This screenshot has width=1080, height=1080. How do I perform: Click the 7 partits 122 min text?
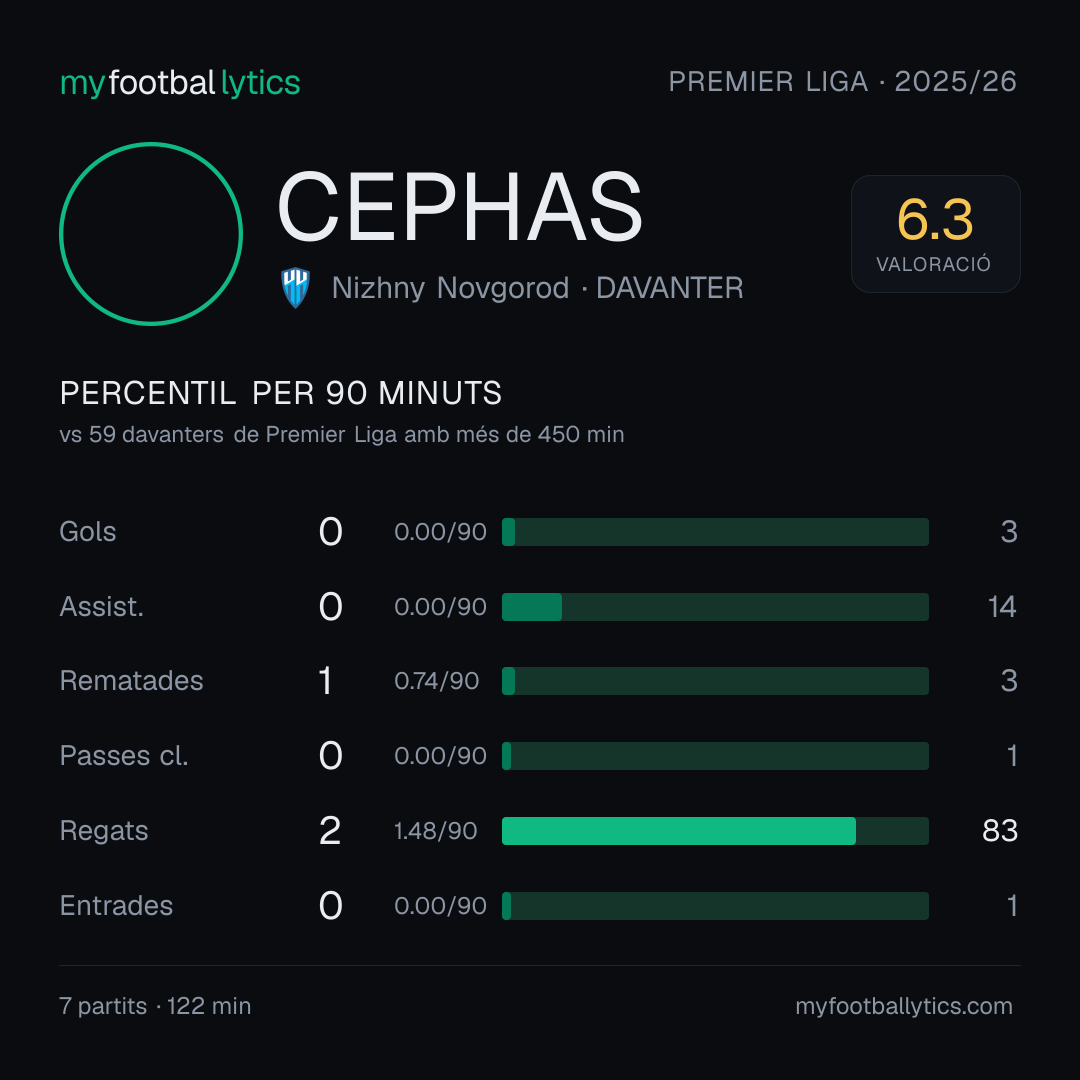(x=155, y=1006)
